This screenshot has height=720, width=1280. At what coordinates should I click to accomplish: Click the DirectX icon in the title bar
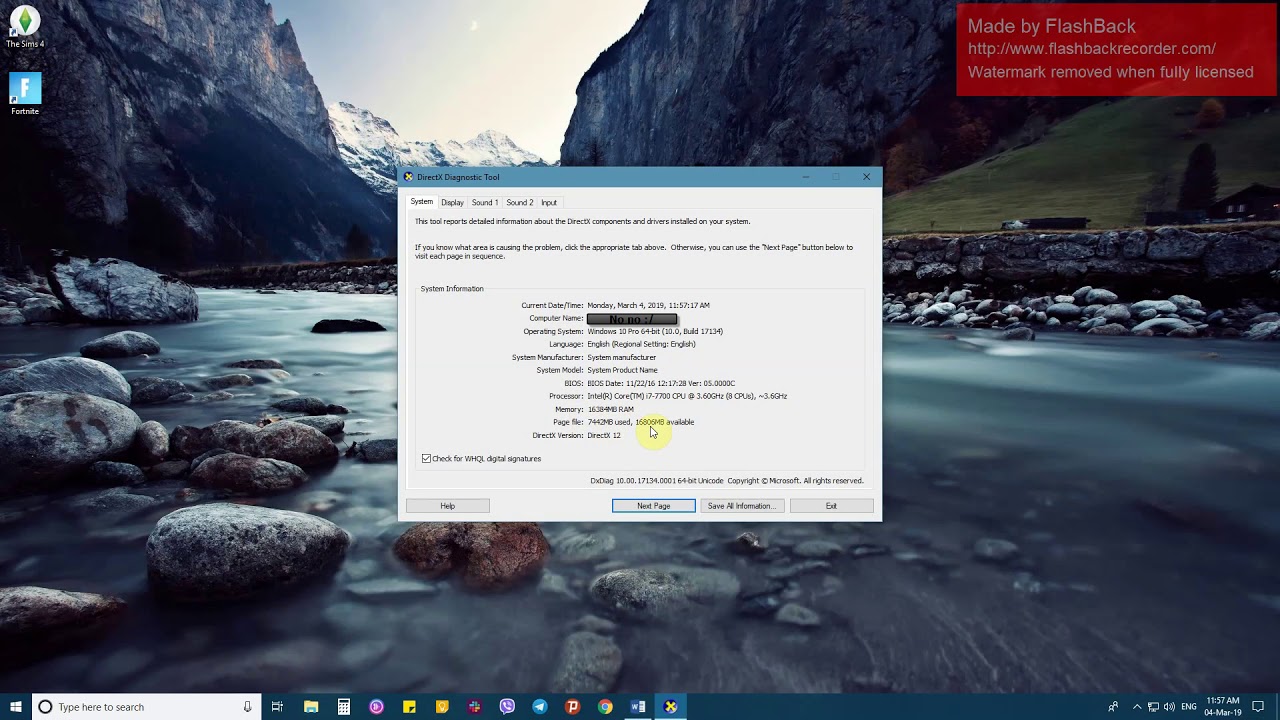click(x=408, y=177)
